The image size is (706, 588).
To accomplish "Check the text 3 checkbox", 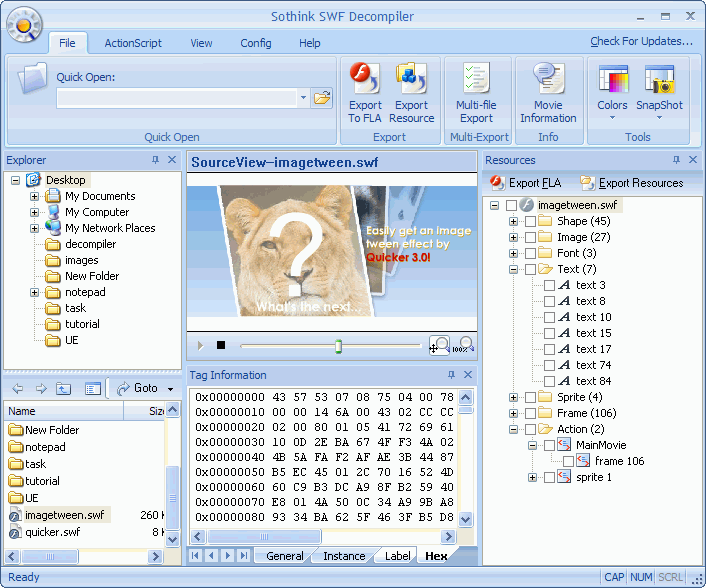I will [x=549, y=285].
